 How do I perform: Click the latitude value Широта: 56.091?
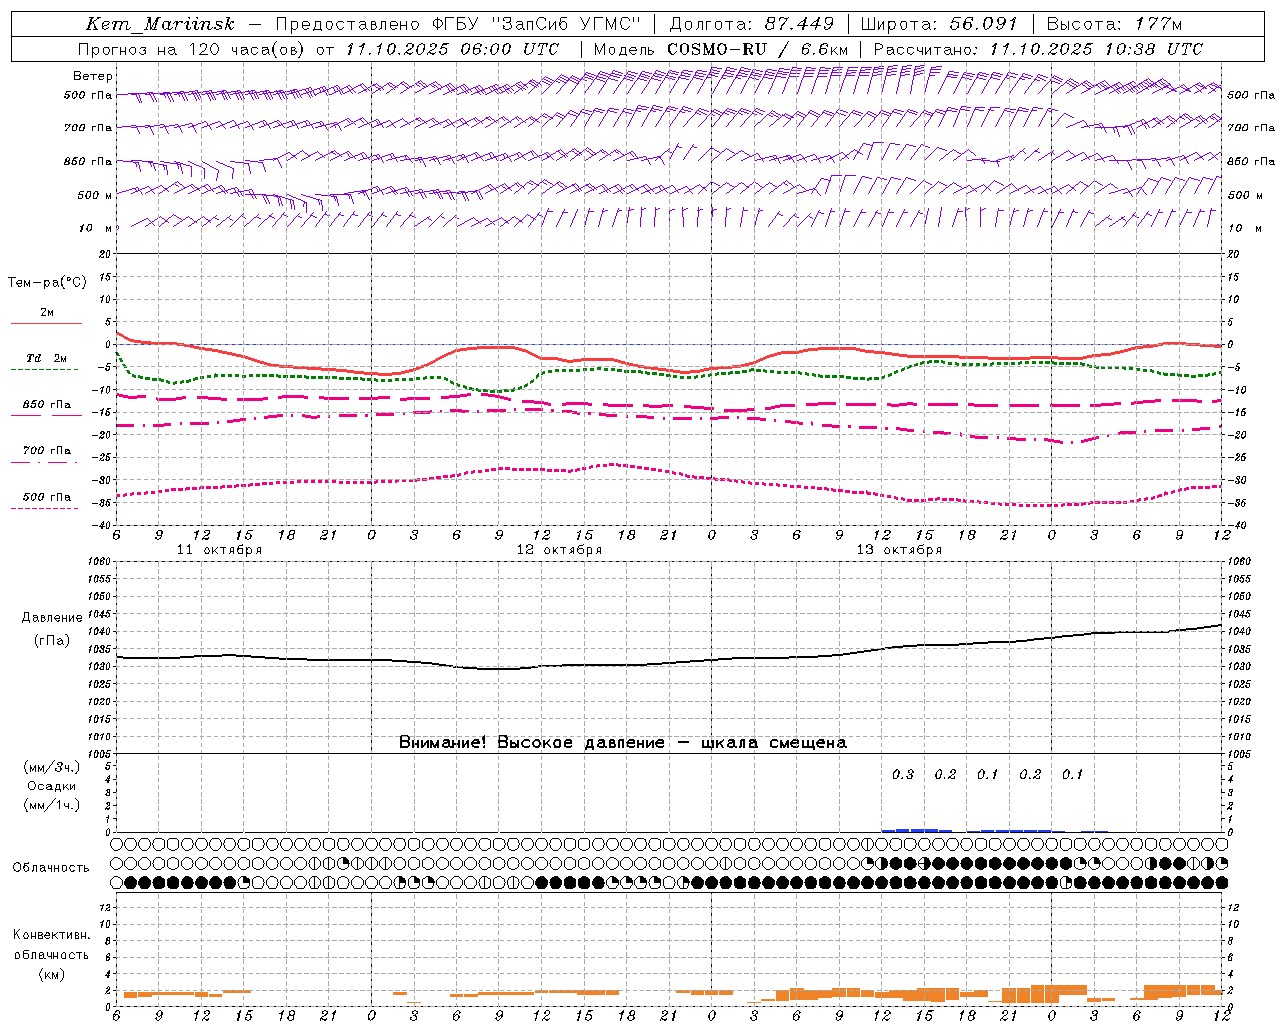pyautogui.click(x=938, y=24)
